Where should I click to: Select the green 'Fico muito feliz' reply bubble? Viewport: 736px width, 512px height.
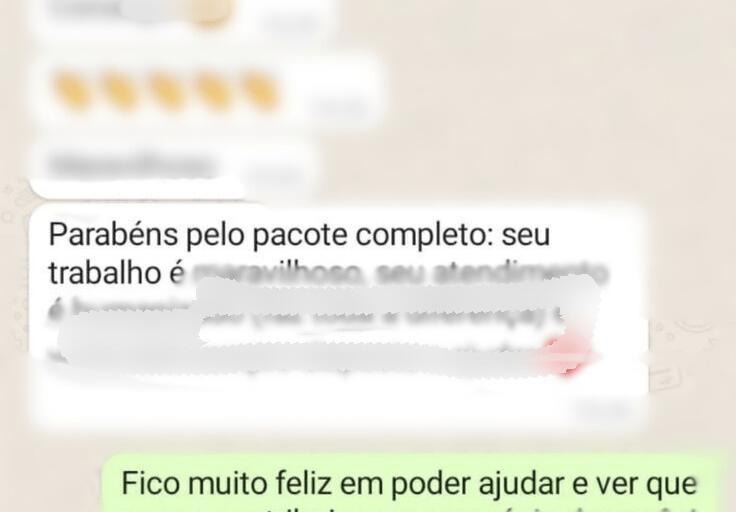(x=413, y=483)
